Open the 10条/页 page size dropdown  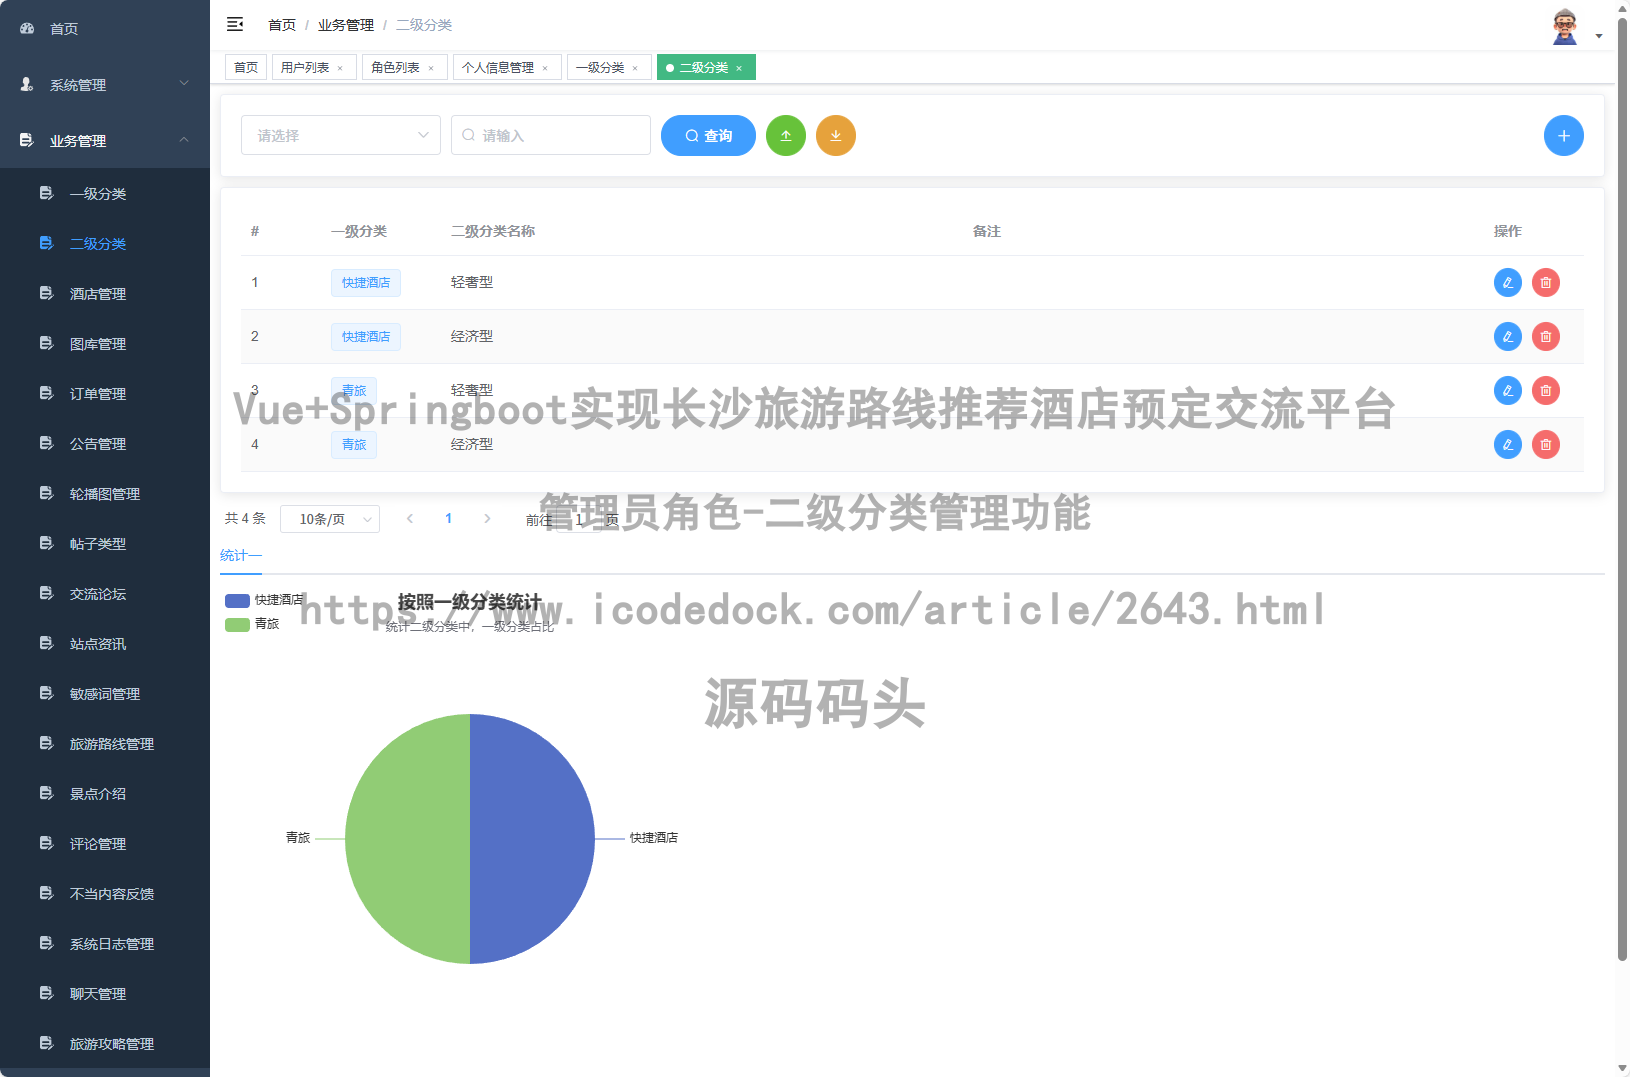click(x=330, y=518)
